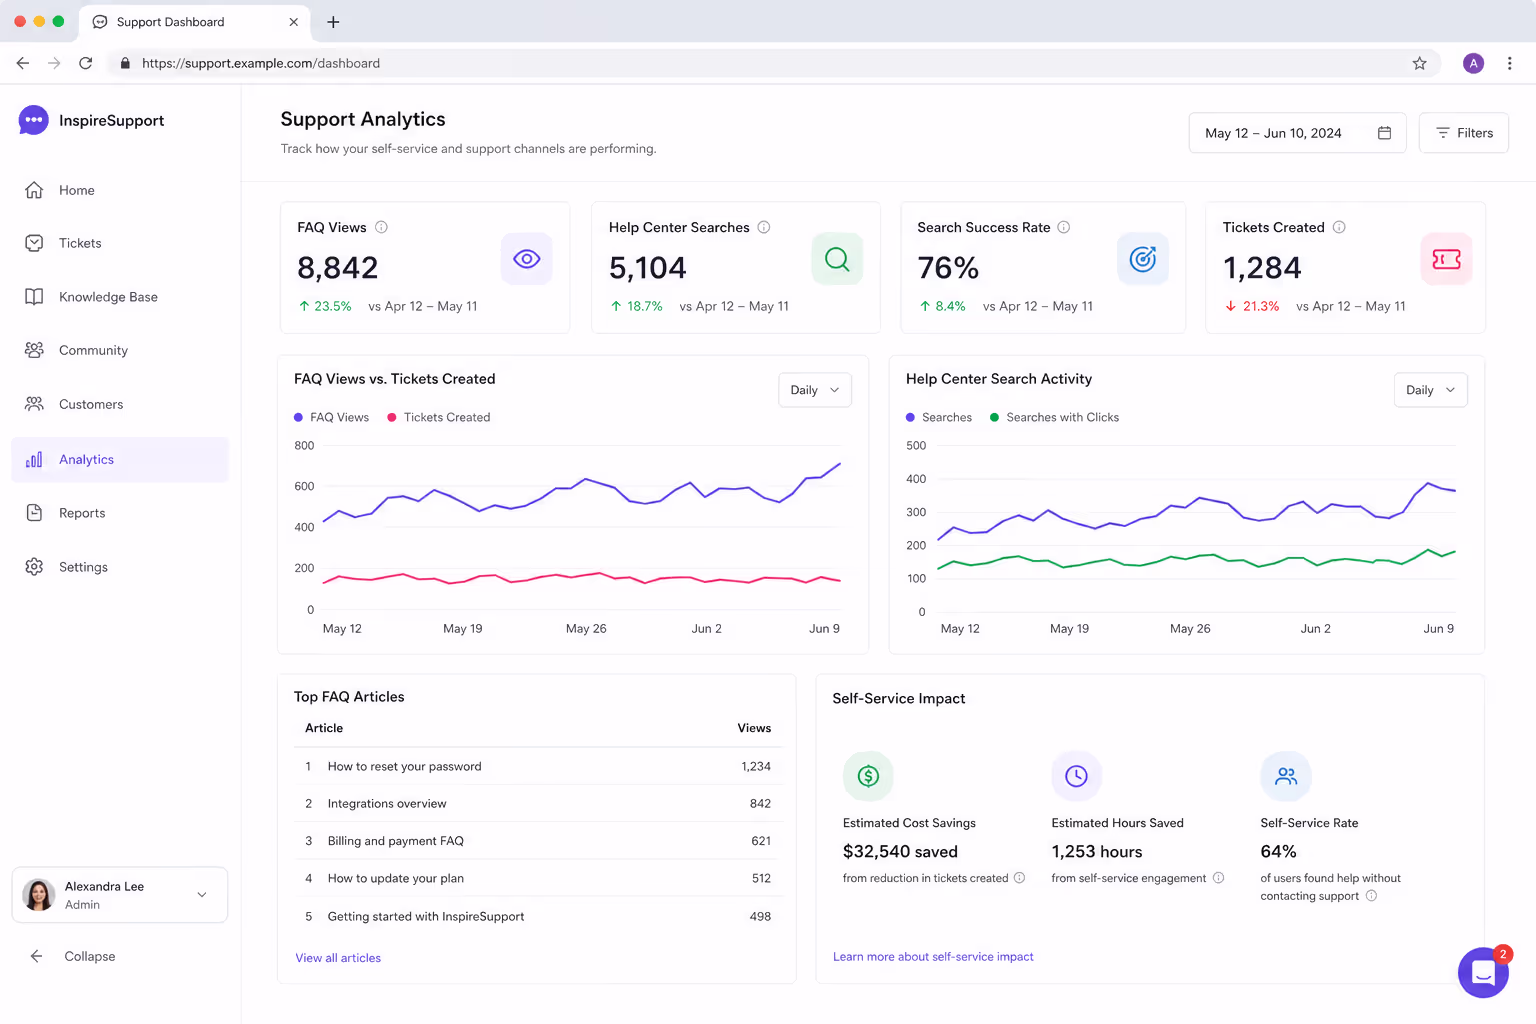This screenshot has height=1024, width=1536.
Task: Bookmark page with star icon
Action: (x=1419, y=63)
